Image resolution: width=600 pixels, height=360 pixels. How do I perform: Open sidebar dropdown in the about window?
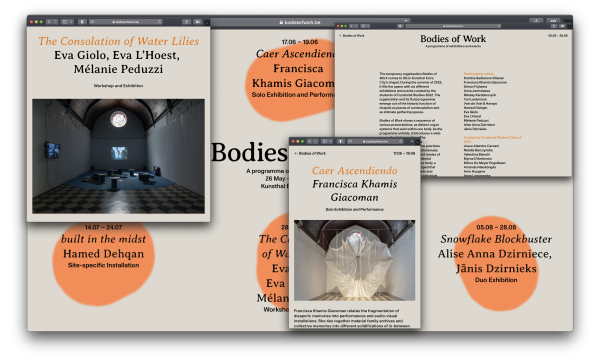point(368,26)
